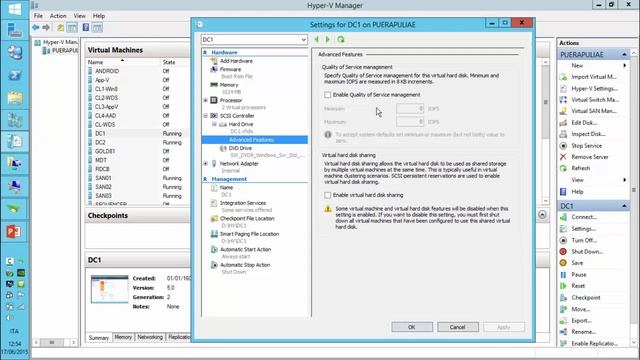Image resolution: width=640 pixels, height=360 pixels.
Task: Switch to the Networking tab for DC1
Action: pyautogui.click(x=150, y=337)
